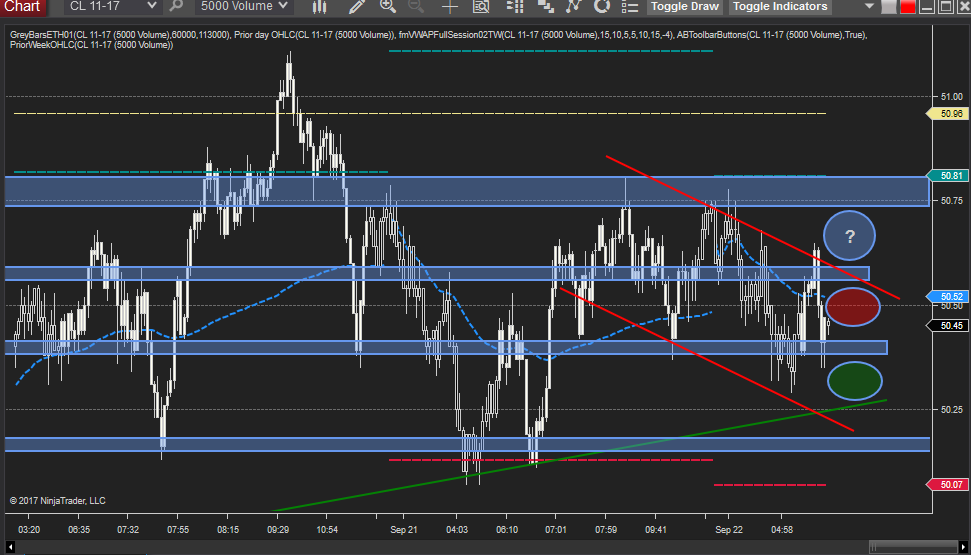971x555 pixels.
Task: Click the 09:29 time axis label
Action: pyautogui.click(x=278, y=530)
